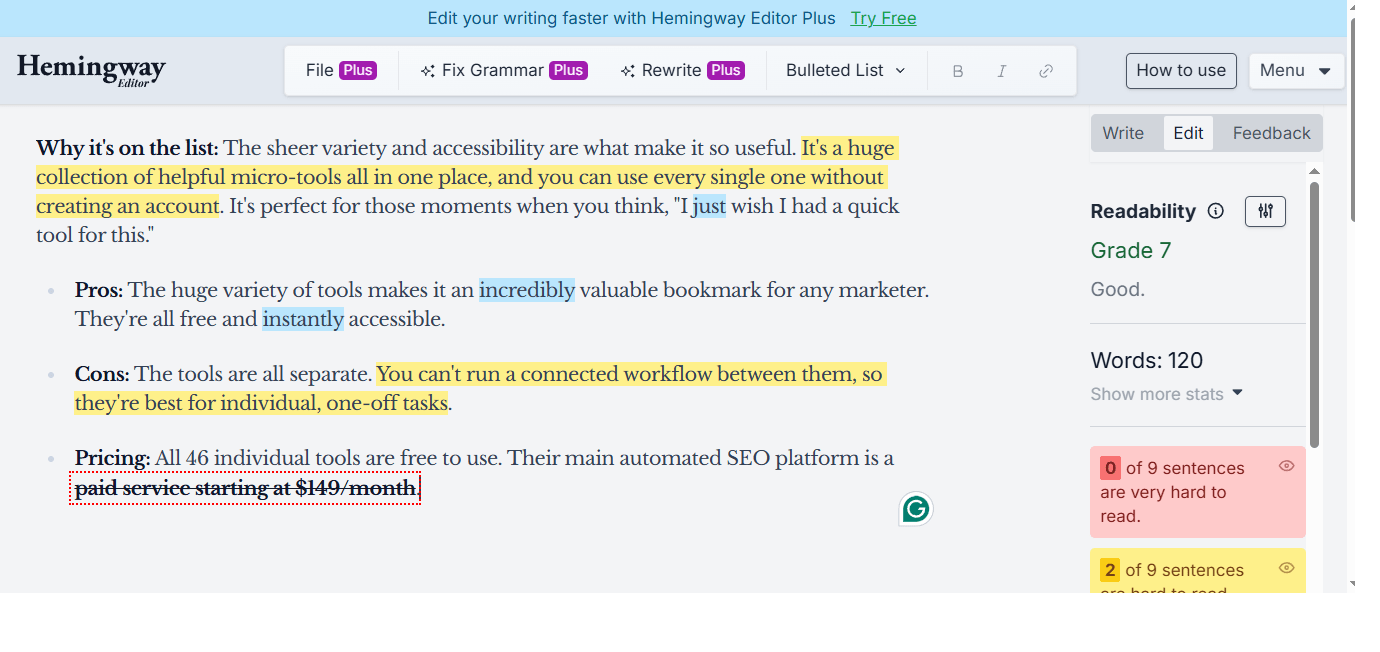Click the Italic formatting icon
This screenshot has width=1380, height=652.
tap(1002, 71)
